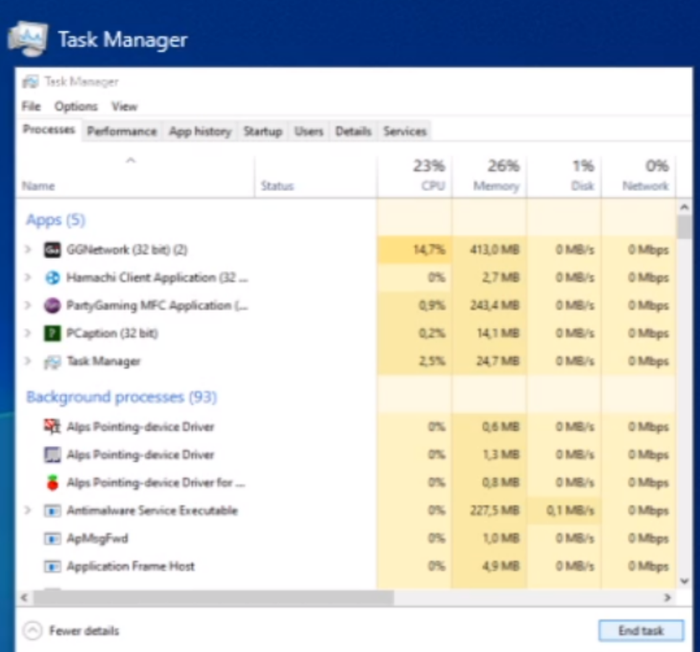
Task: Click the Antimalware Service Executable icon
Action: (52, 510)
